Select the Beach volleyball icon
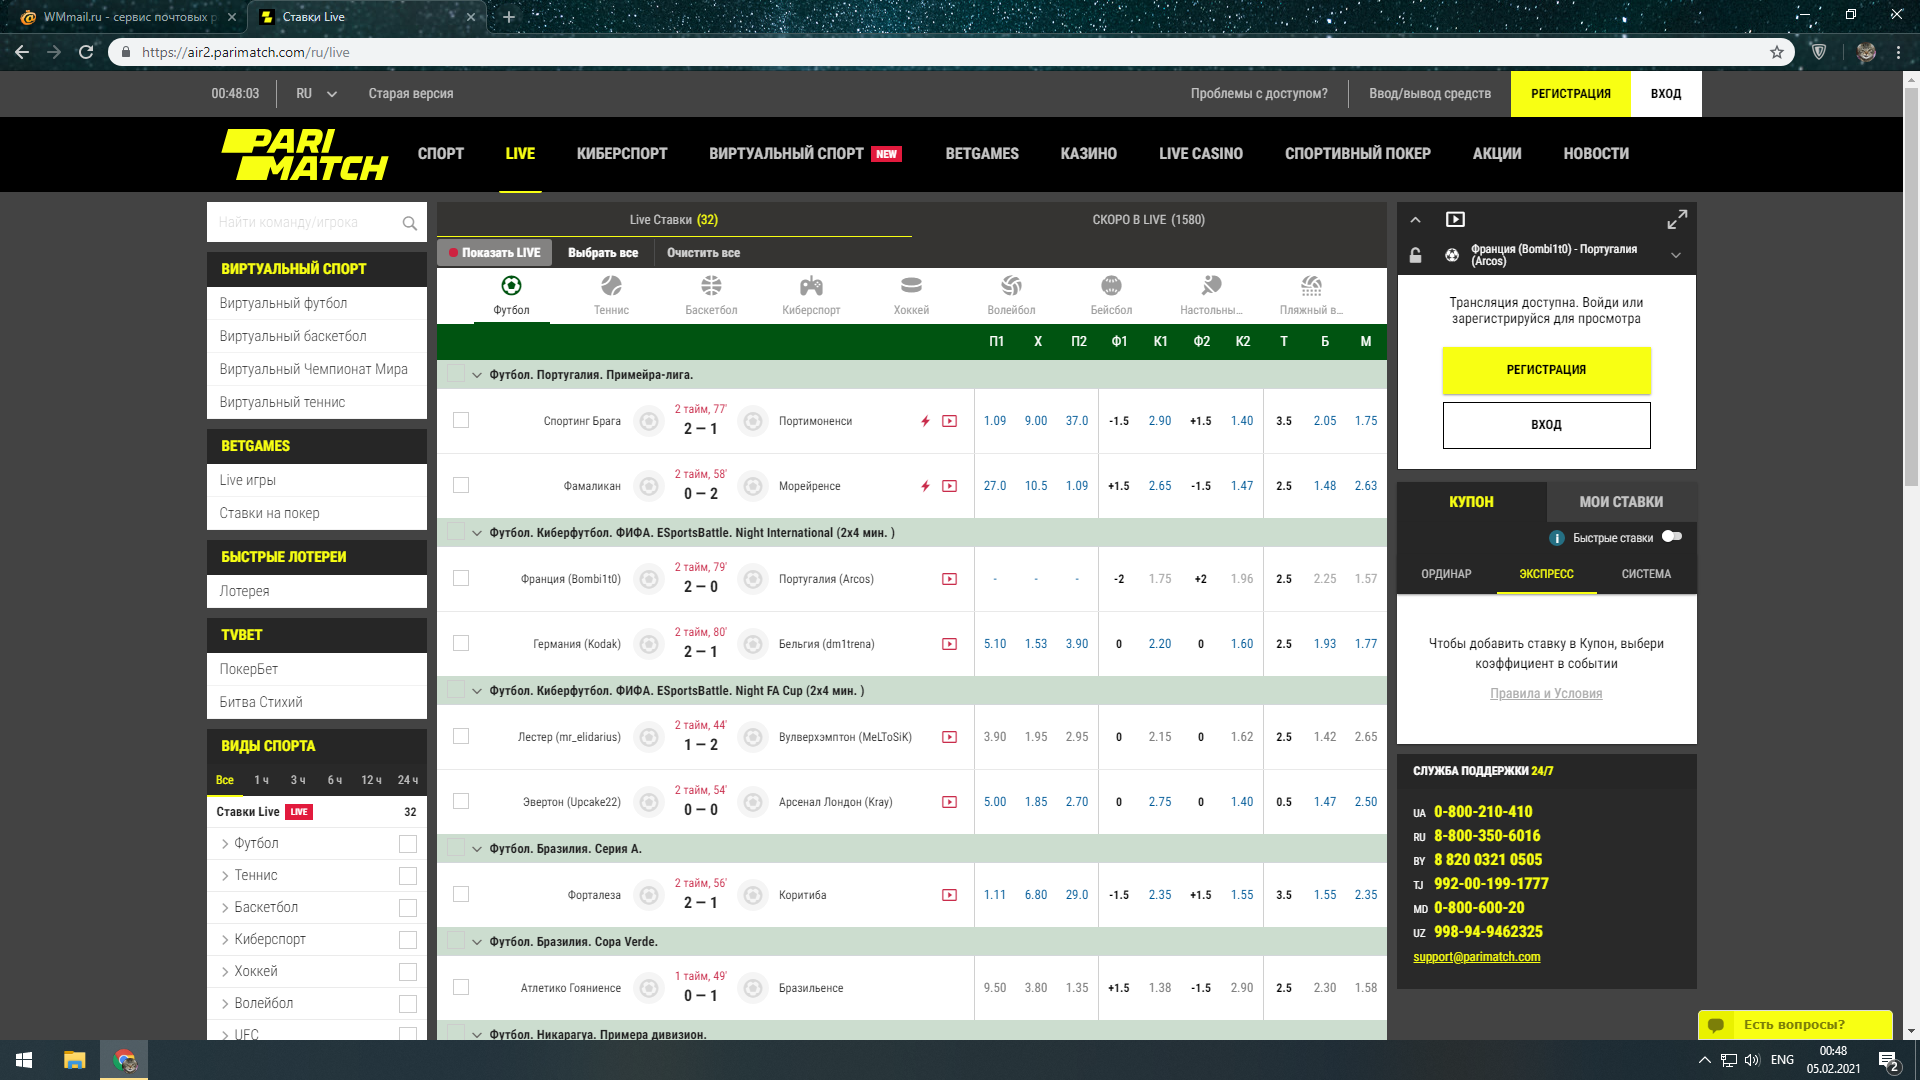The width and height of the screenshot is (1920, 1080). pos(1311,287)
